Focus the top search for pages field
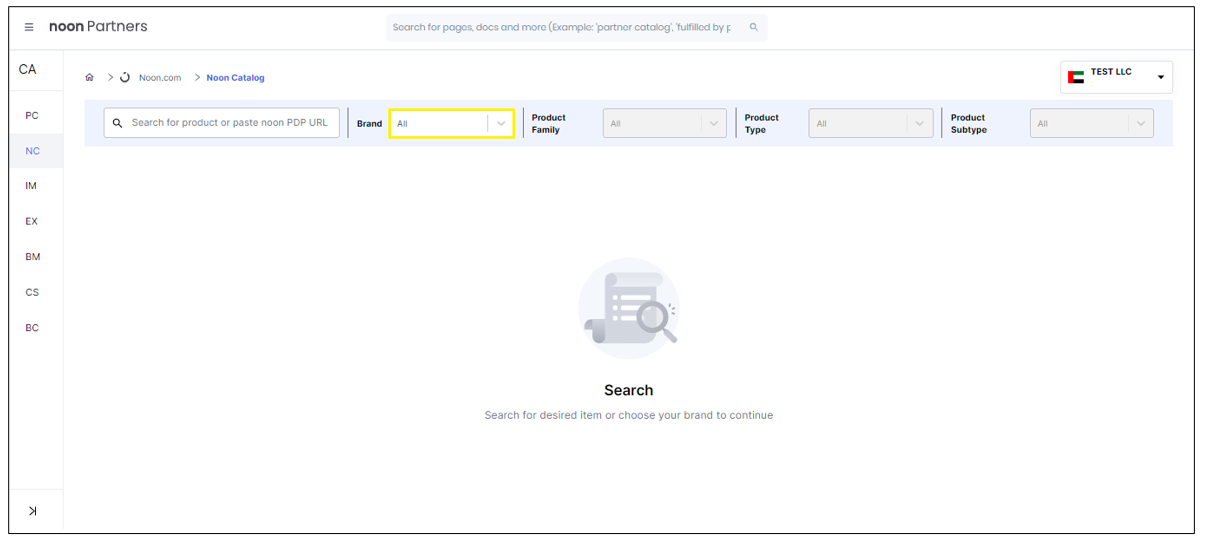 click(x=576, y=27)
